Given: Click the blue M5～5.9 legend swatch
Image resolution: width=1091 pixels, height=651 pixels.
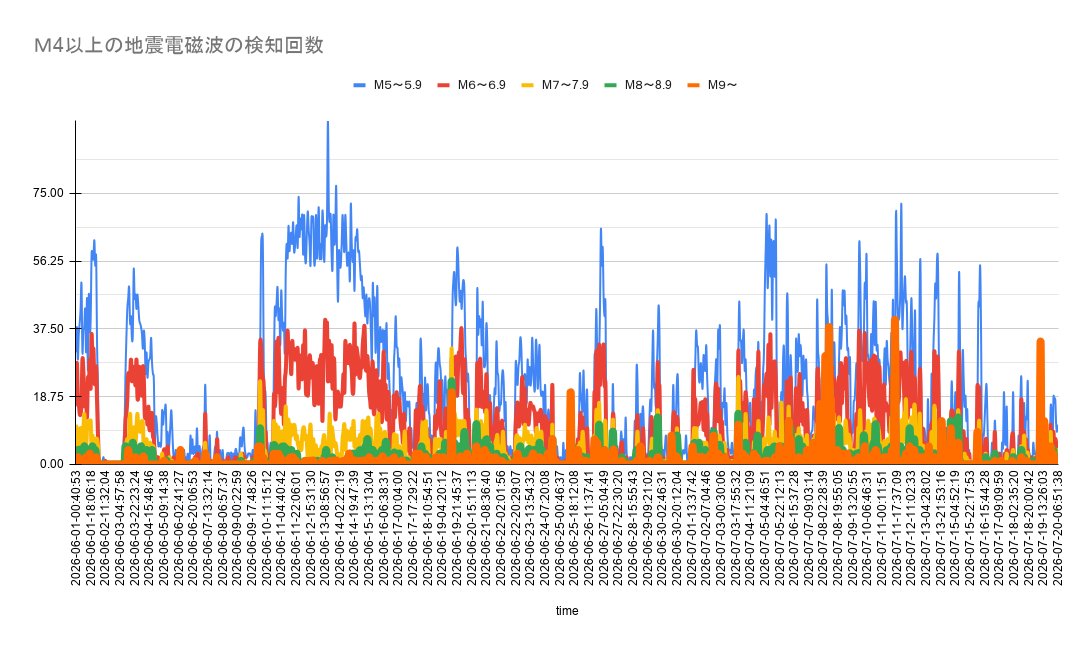Looking at the screenshot, I should point(360,86).
